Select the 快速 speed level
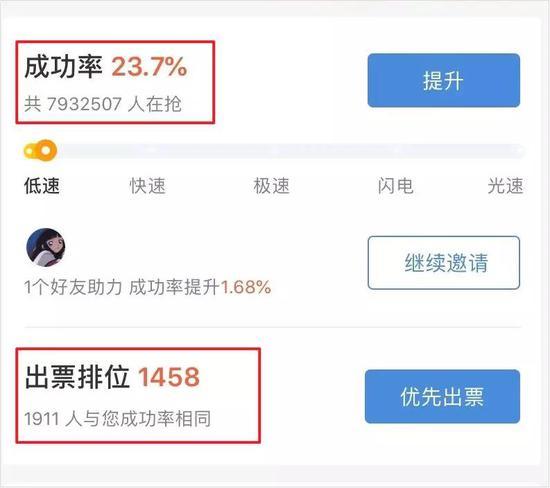 click(147, 186)
